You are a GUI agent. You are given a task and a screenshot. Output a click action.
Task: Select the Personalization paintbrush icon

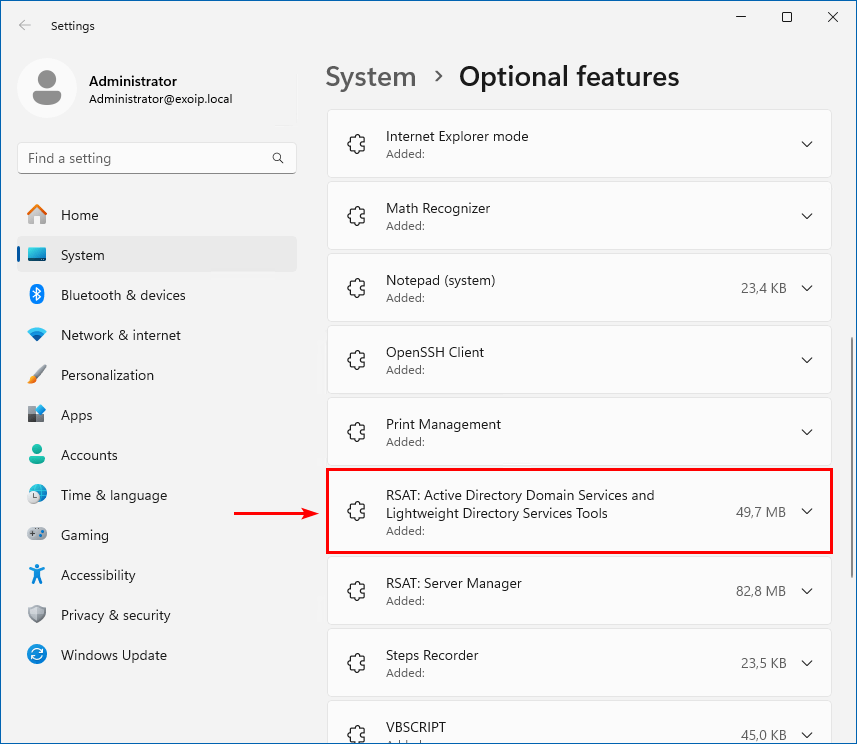point(37,375)
